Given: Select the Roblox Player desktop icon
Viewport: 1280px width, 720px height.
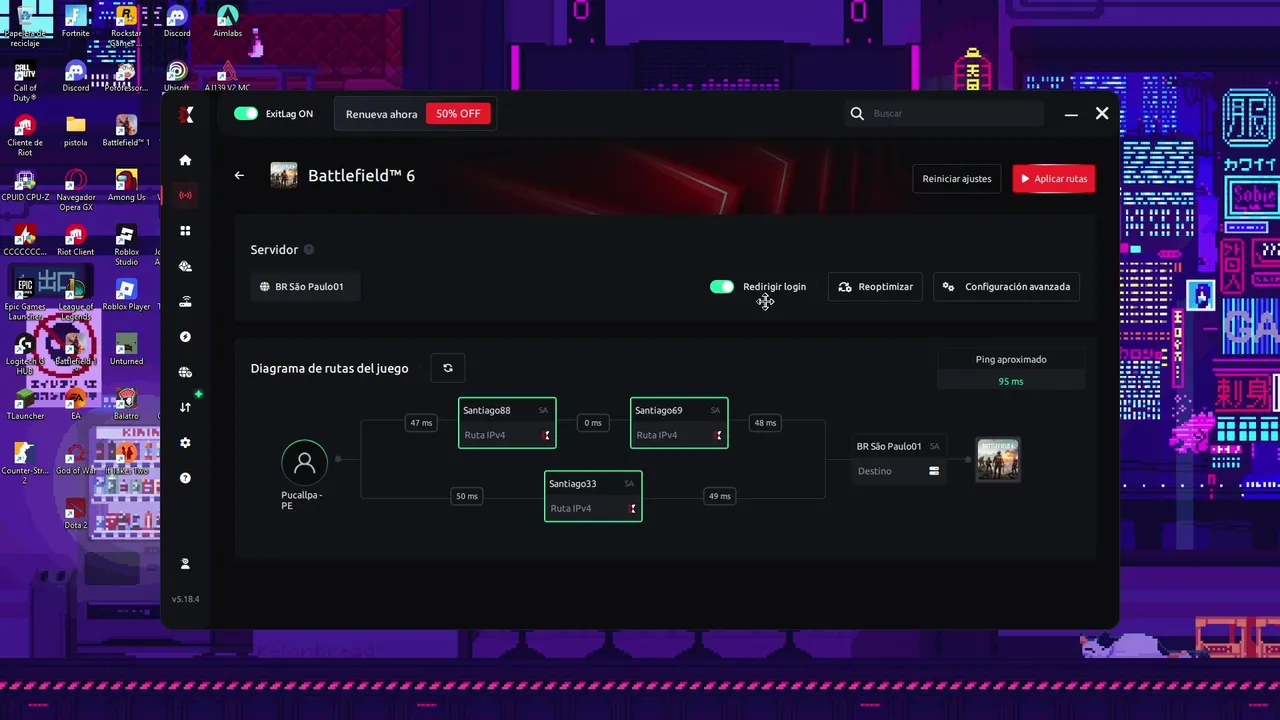Looking at the screenshot, I should (x=126, y=295).
